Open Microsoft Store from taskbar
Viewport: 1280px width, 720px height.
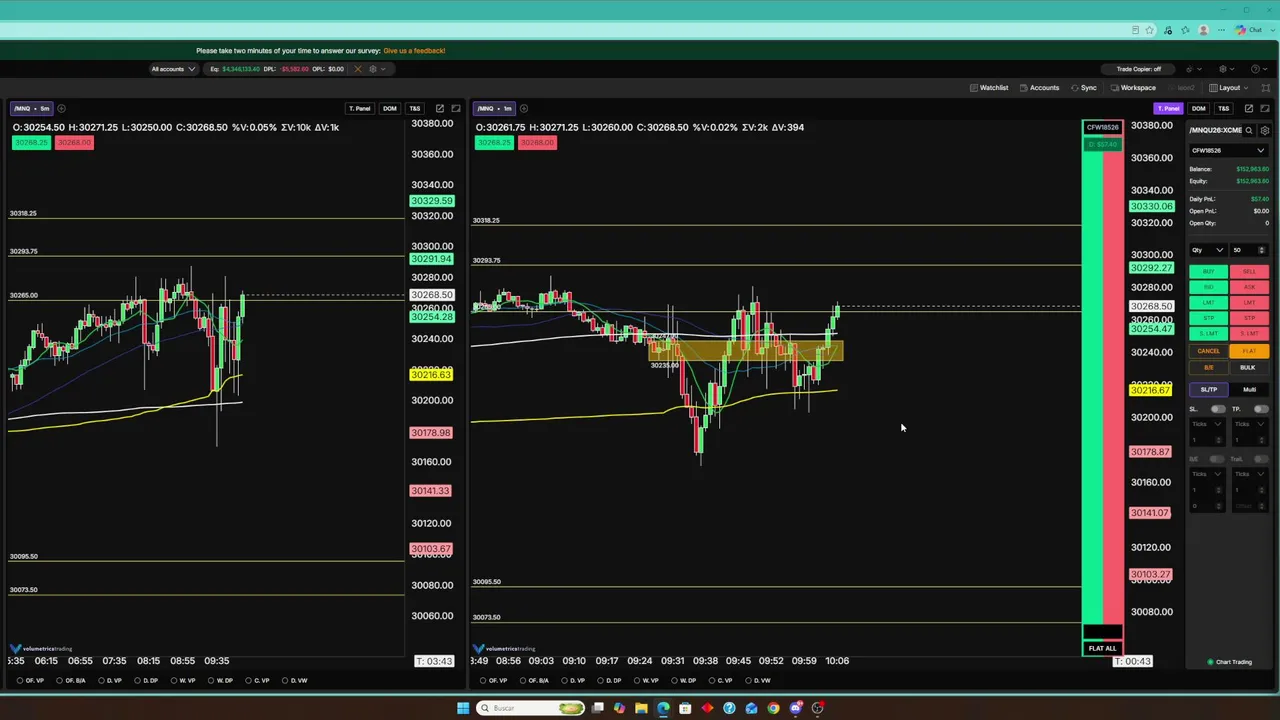coord(685,708)
